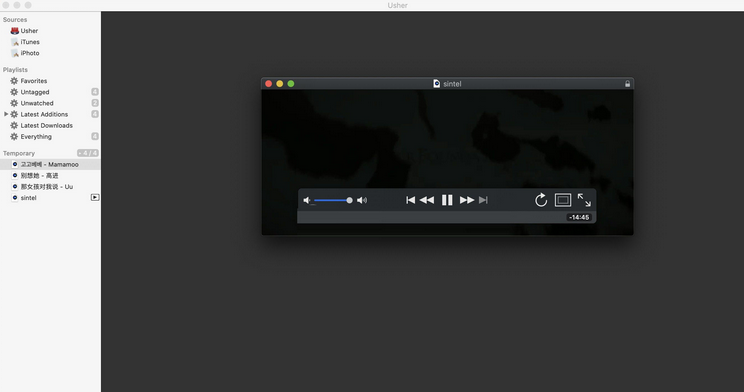Click the Favorites gear icon

click(14, 81)
